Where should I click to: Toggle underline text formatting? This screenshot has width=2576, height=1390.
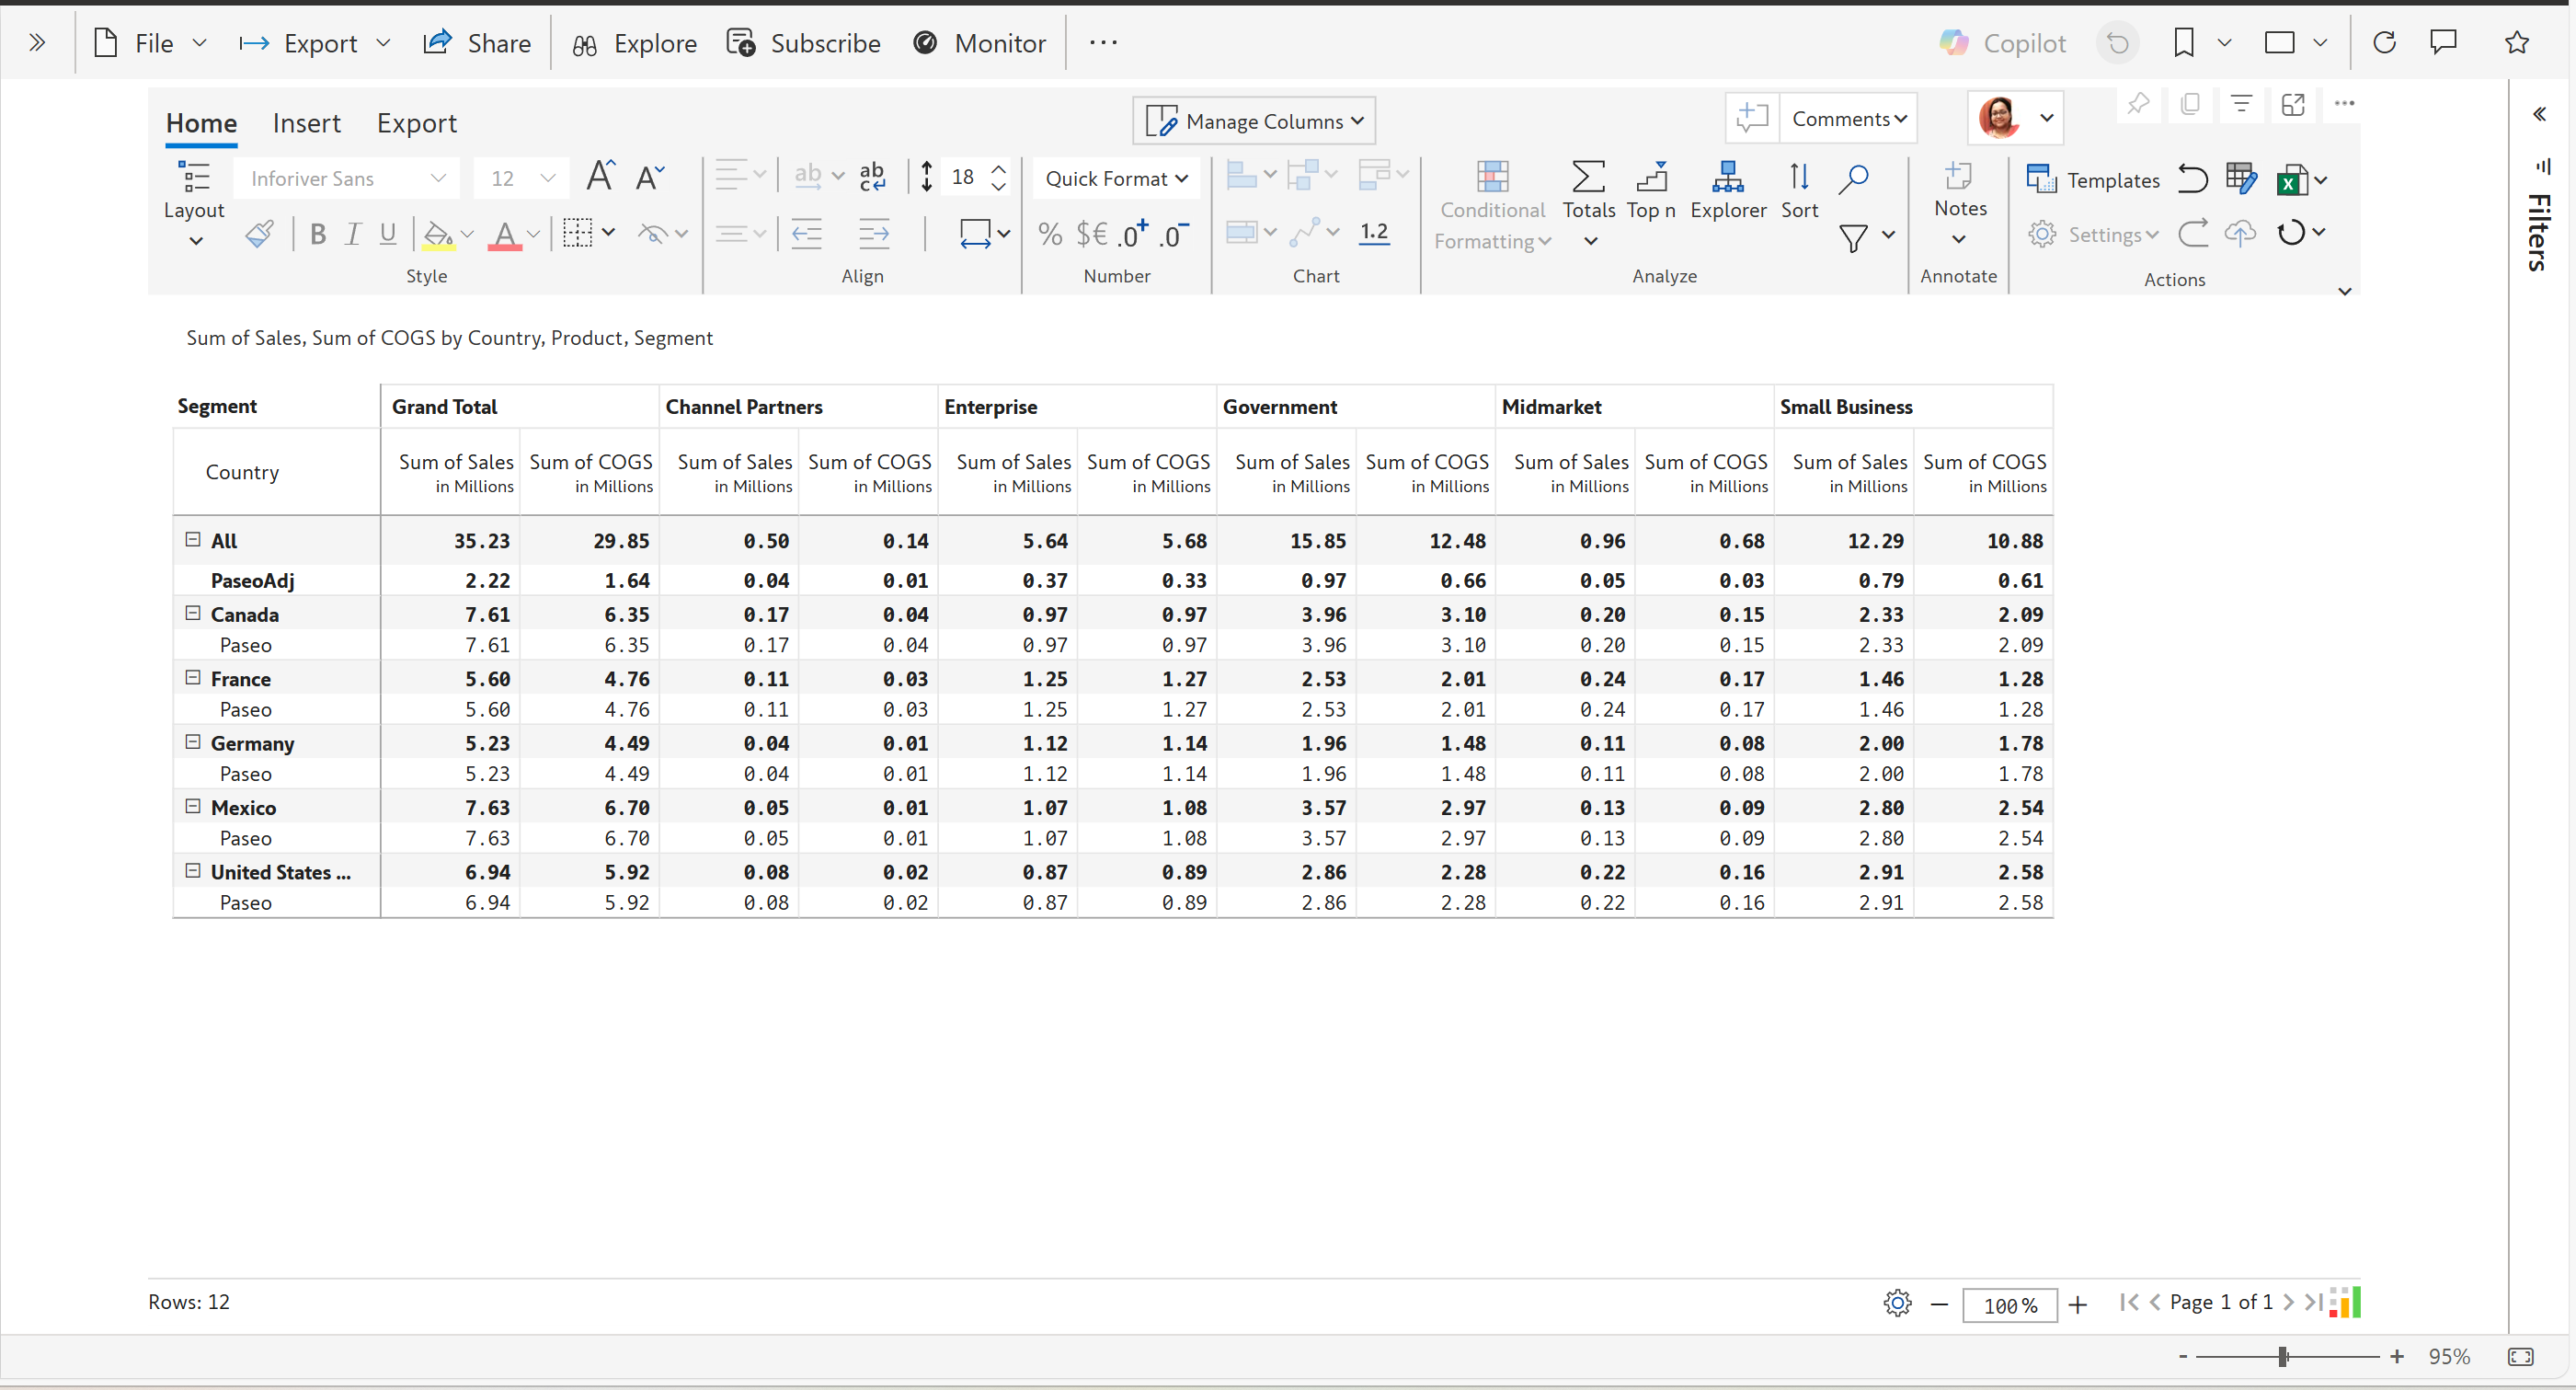coord(388,234)
